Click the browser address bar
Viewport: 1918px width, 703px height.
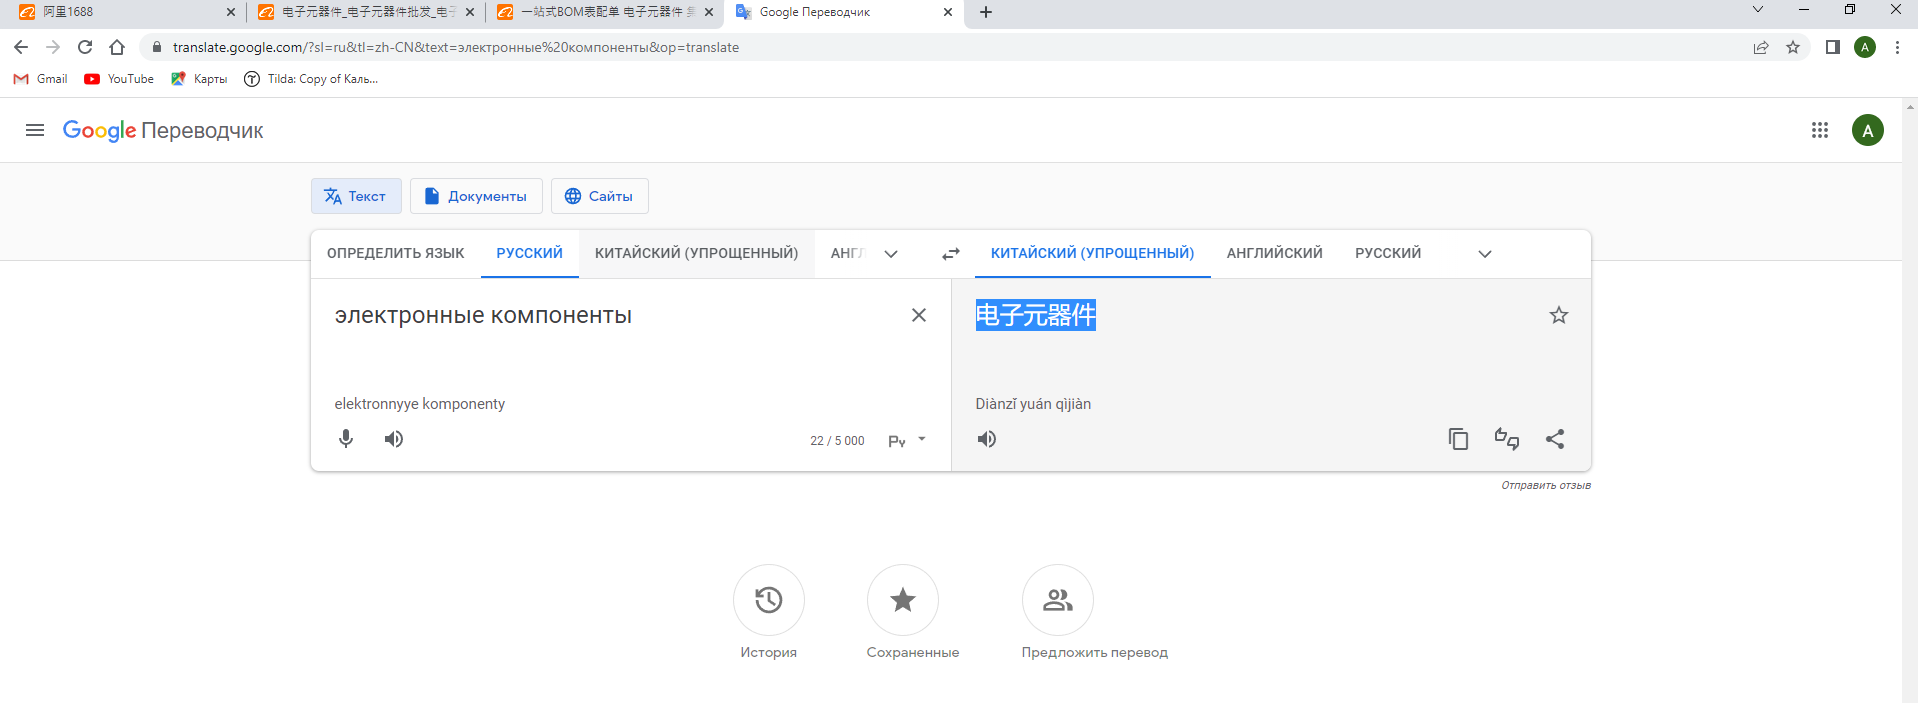pos(940,47)
